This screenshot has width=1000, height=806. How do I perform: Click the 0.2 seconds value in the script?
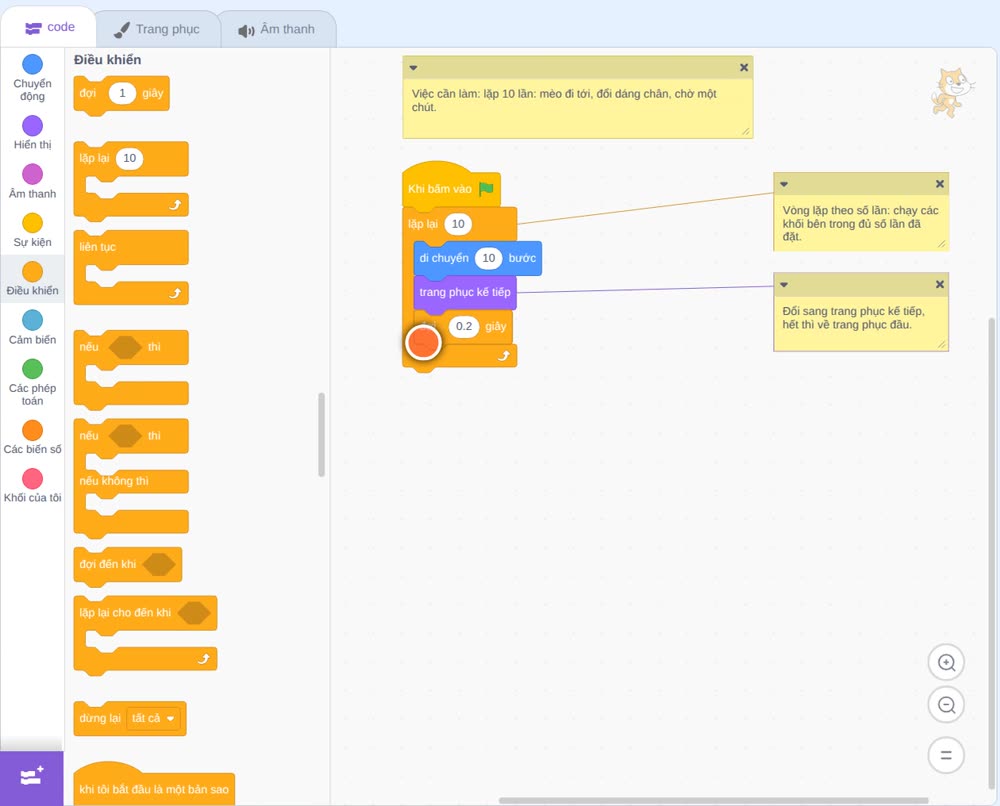click(464, 326)
